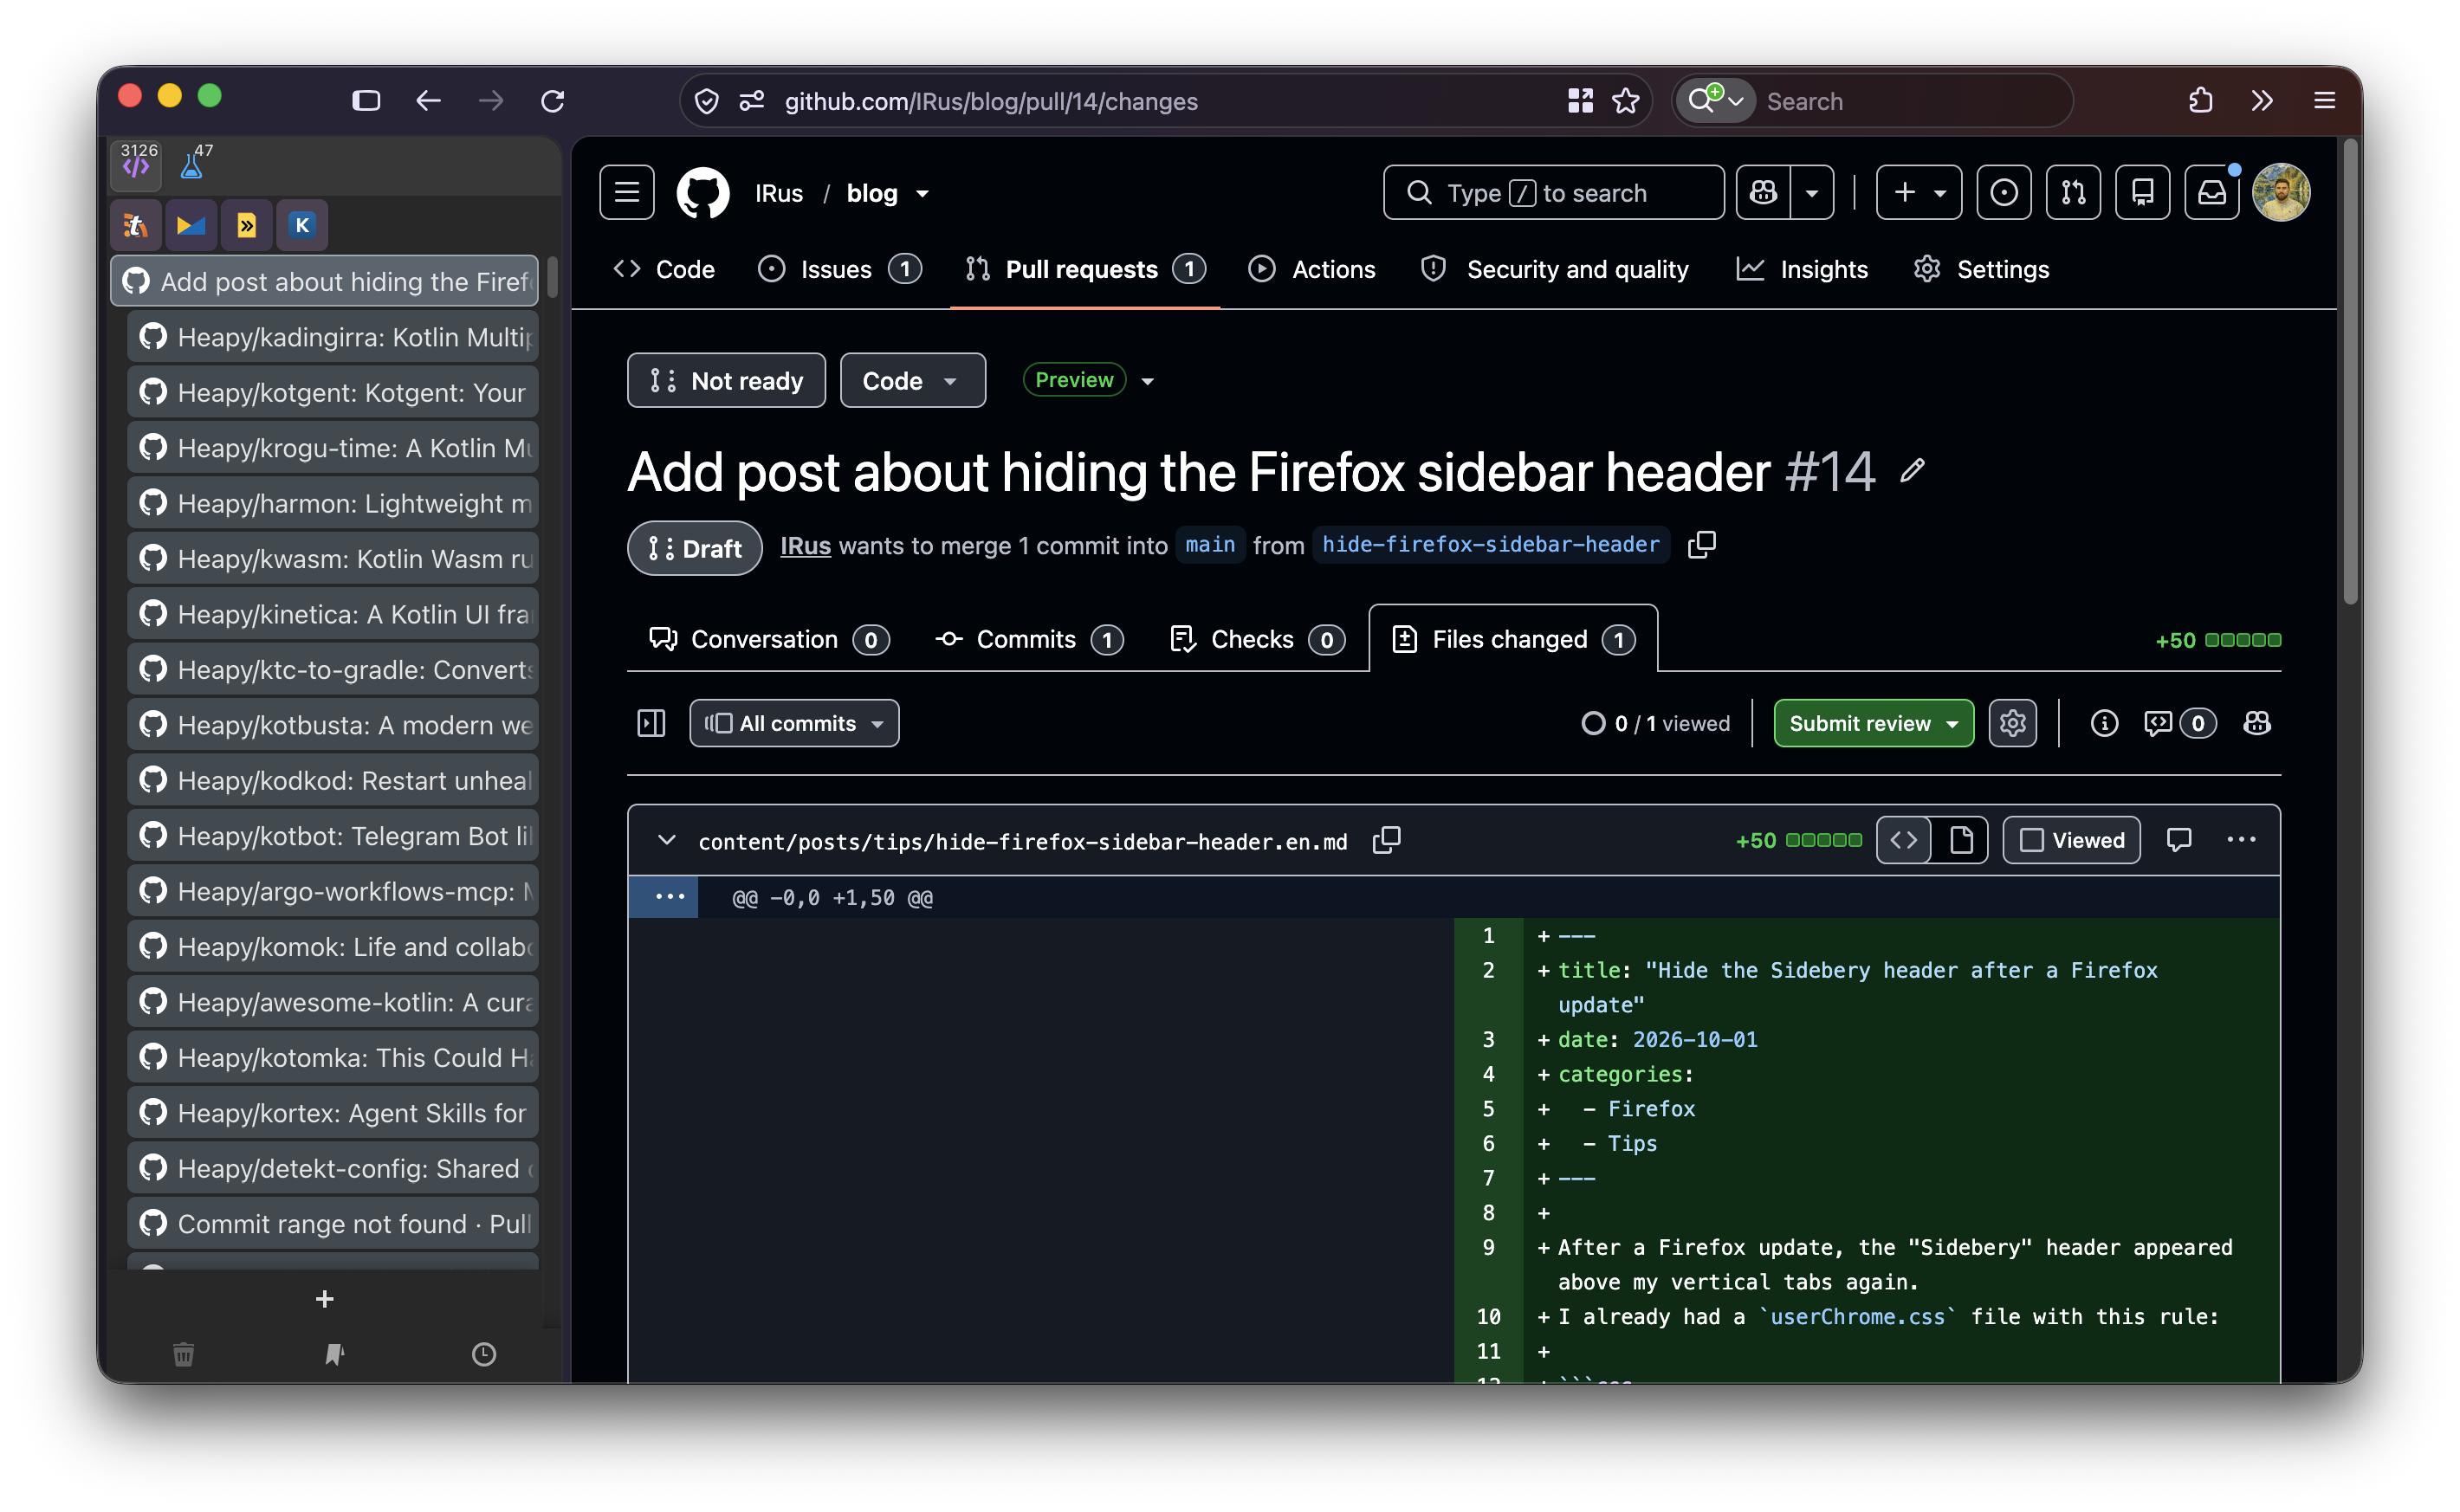This screenshot has width=2460, height=1512.
Task: Open Copilot icon in the files toolbar
Action: click(2256, 723)
